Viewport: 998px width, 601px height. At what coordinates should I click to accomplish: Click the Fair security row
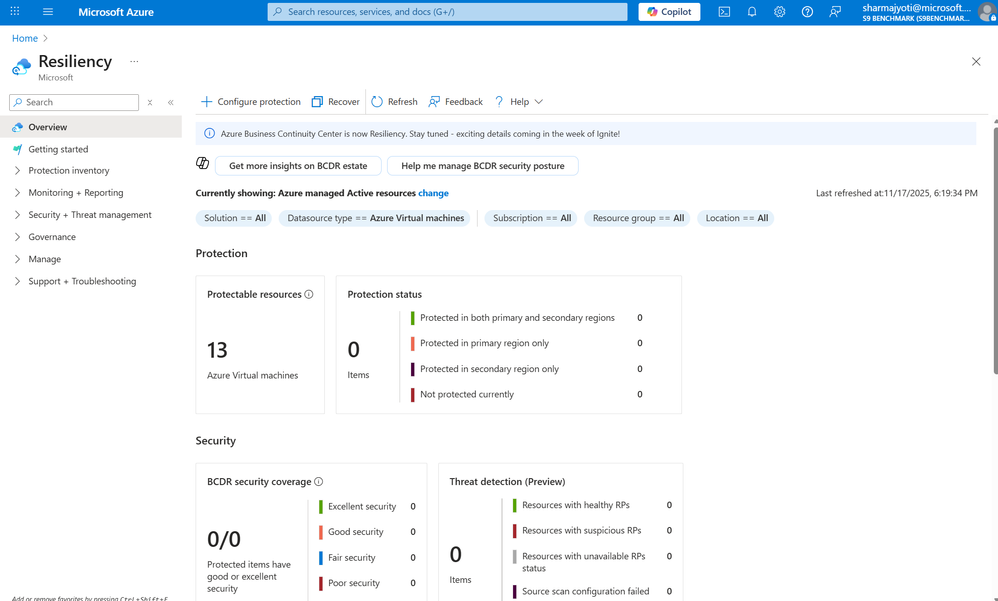(367, 557)
